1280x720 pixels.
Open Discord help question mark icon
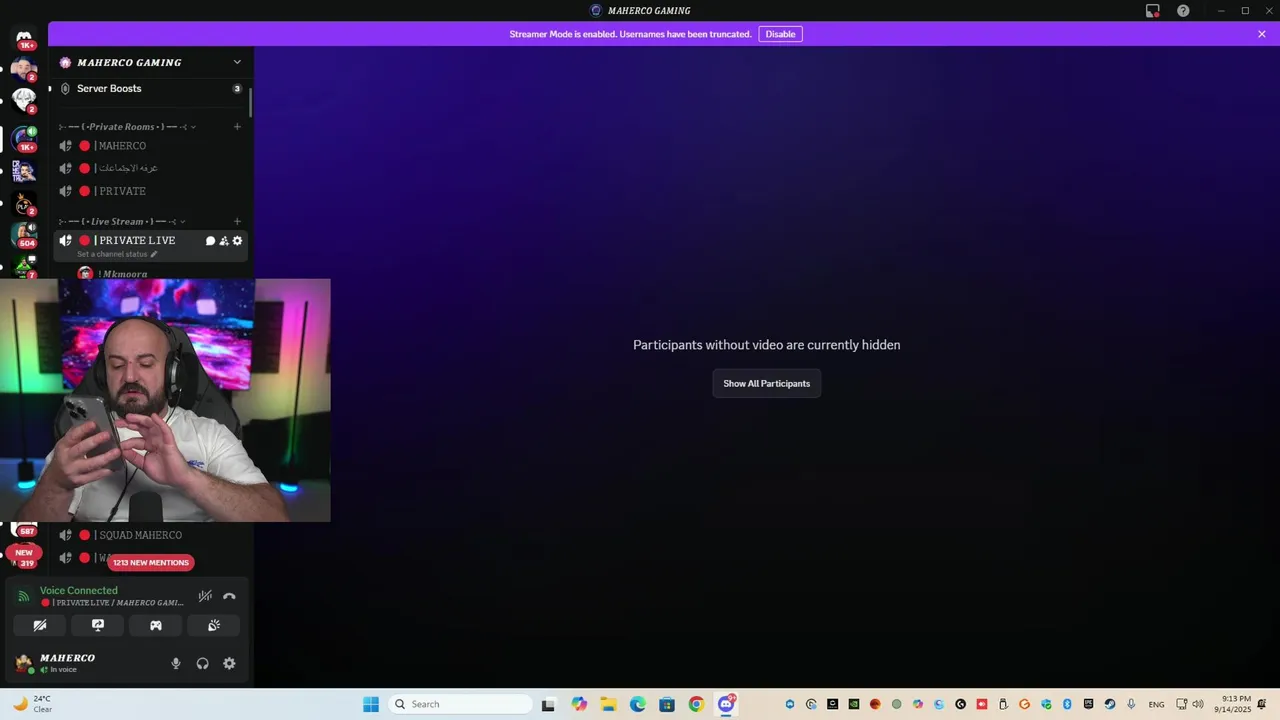click(x=1183, y=11)
